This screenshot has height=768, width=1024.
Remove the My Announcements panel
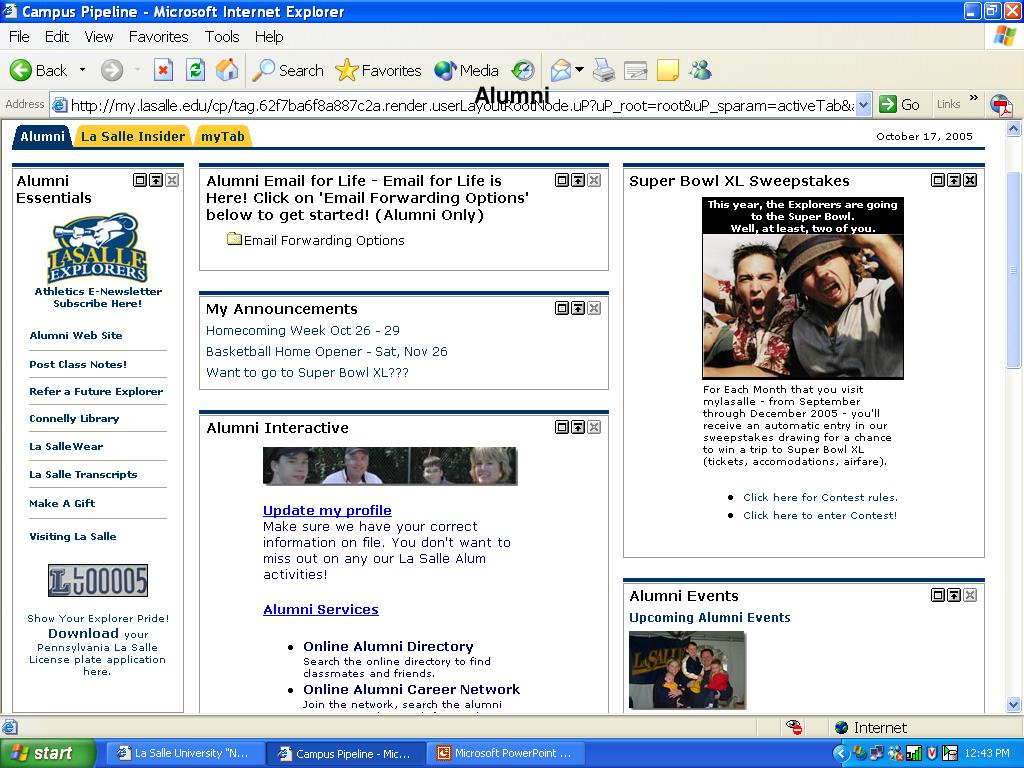click(594, 308)
